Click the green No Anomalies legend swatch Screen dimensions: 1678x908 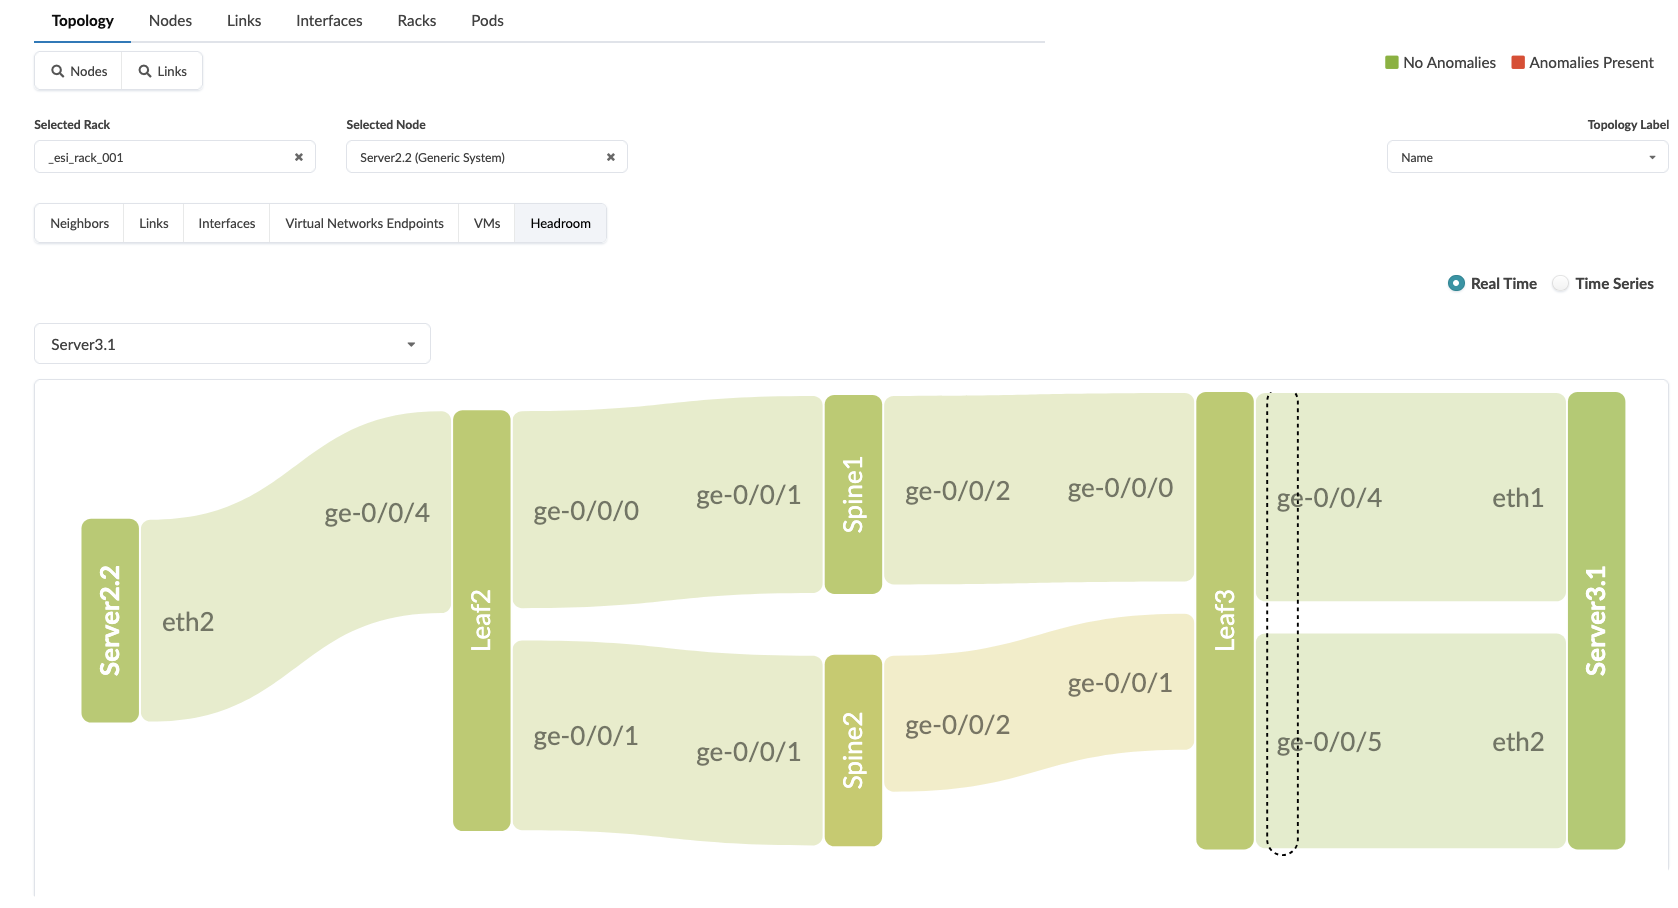[x=1391, y=62]
